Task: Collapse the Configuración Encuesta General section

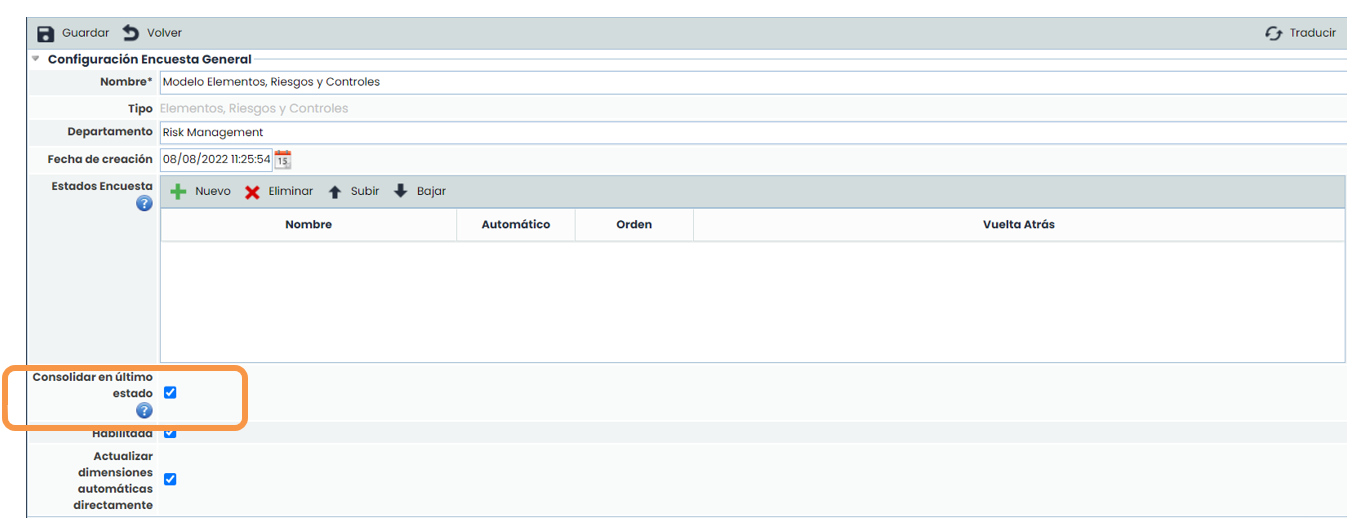Action: pyautogui.click(x=36, y=59)
